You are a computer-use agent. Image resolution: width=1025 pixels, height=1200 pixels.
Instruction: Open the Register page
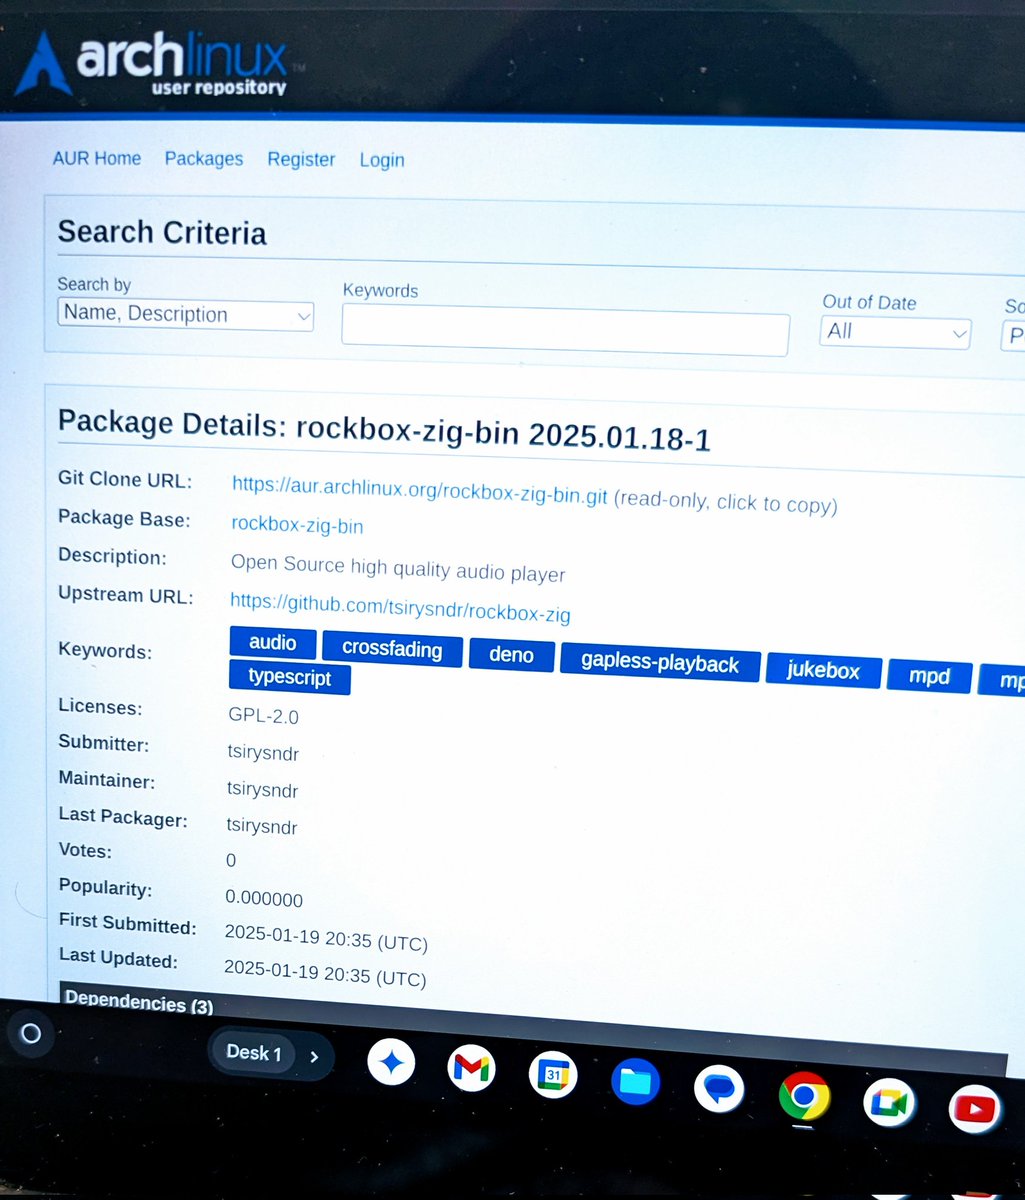click(x=301, y=159)
